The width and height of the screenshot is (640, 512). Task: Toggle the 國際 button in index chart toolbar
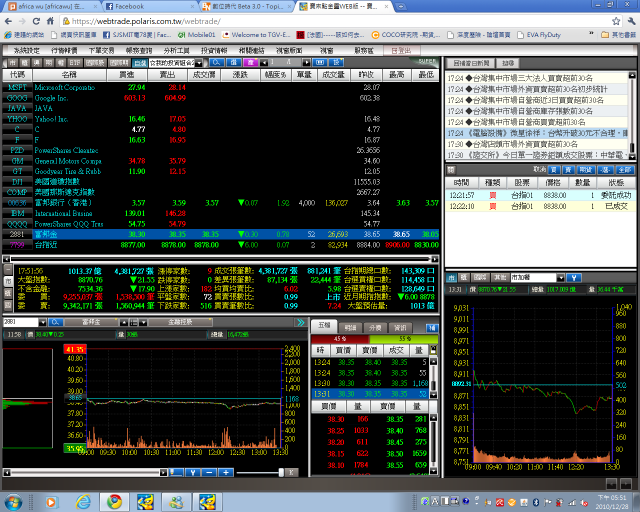pos(480,278)
